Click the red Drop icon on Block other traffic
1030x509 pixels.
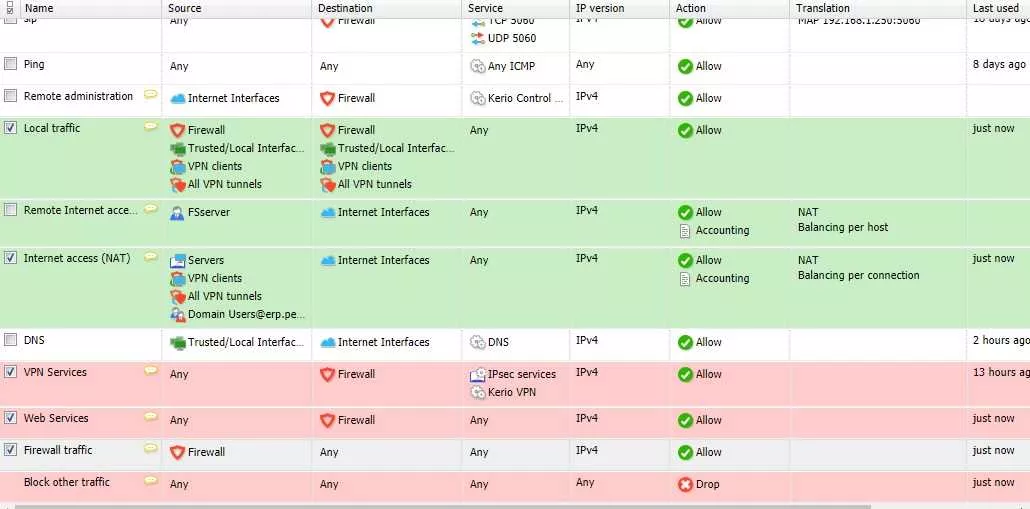pyautogui.click(x=685, y=485)
